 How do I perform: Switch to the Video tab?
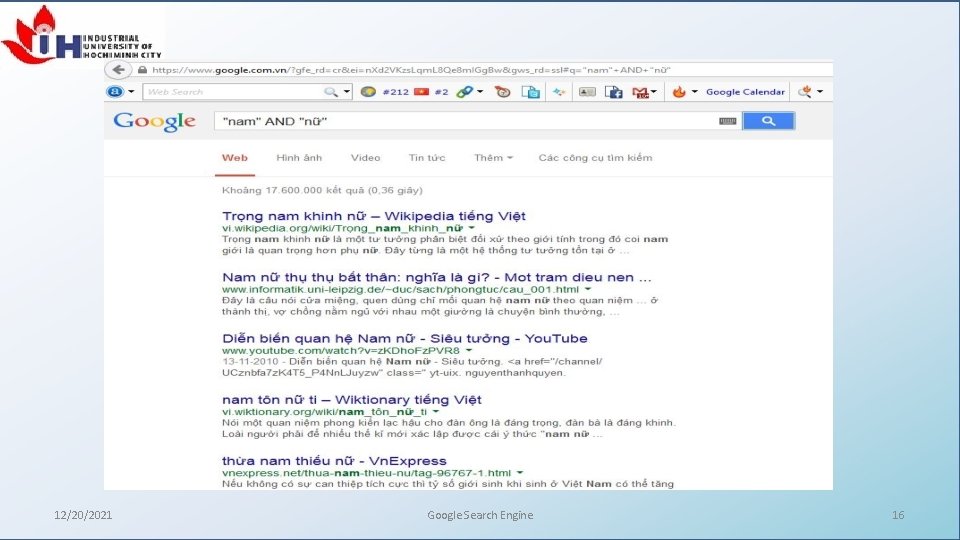(366, 158)
